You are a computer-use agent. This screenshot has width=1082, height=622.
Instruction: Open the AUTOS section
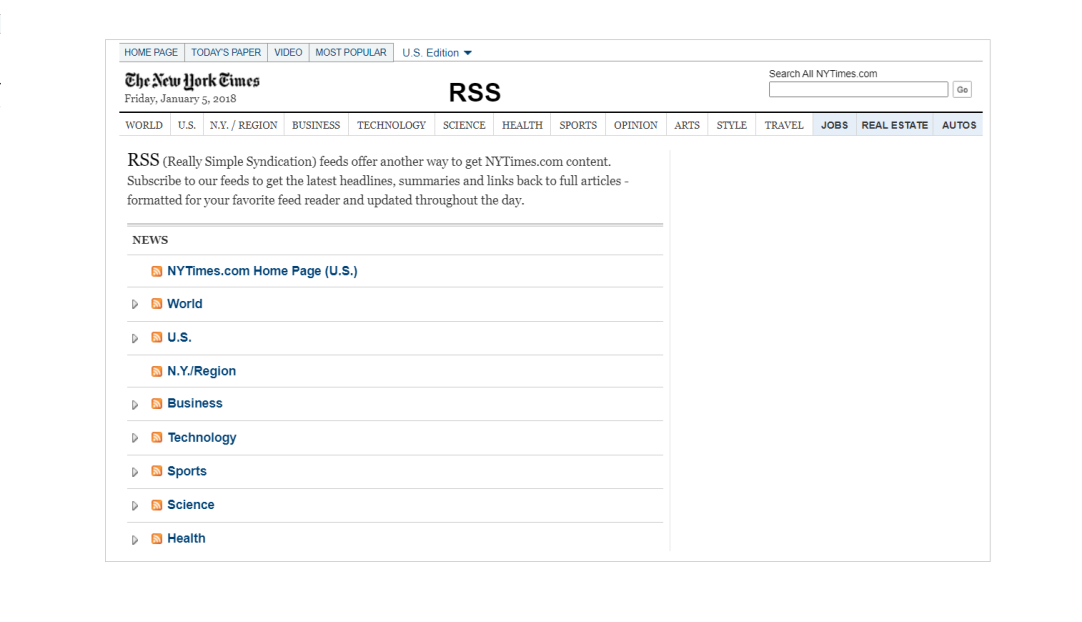coord(958,126)
